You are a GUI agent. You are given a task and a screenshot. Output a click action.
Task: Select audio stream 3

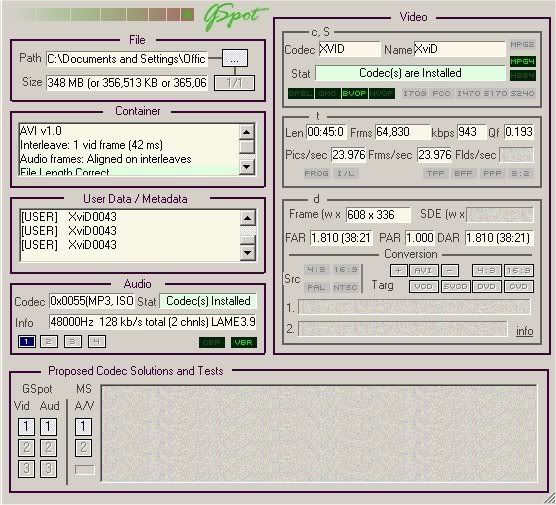click(x=73, y=342)
